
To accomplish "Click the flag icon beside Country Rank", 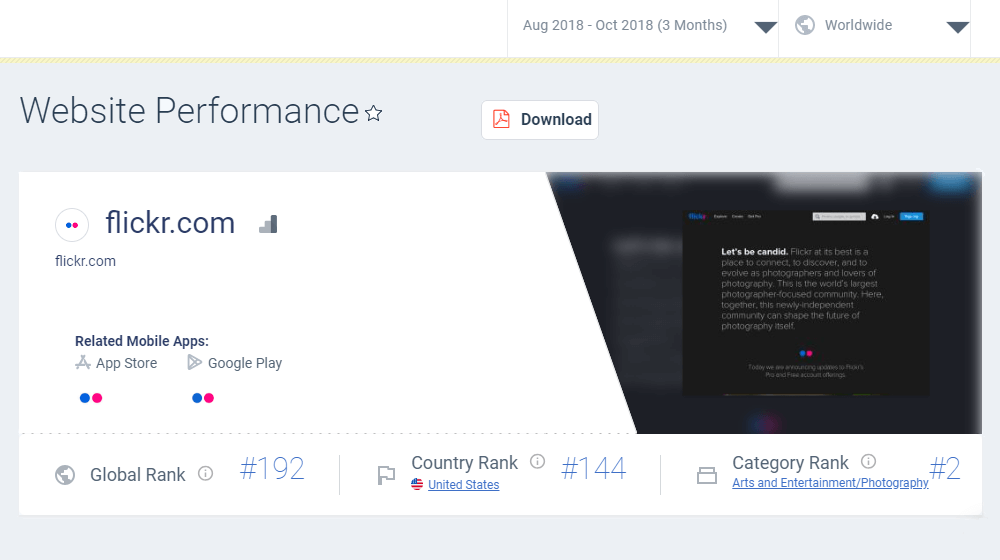I will click(x=386, y=475).
